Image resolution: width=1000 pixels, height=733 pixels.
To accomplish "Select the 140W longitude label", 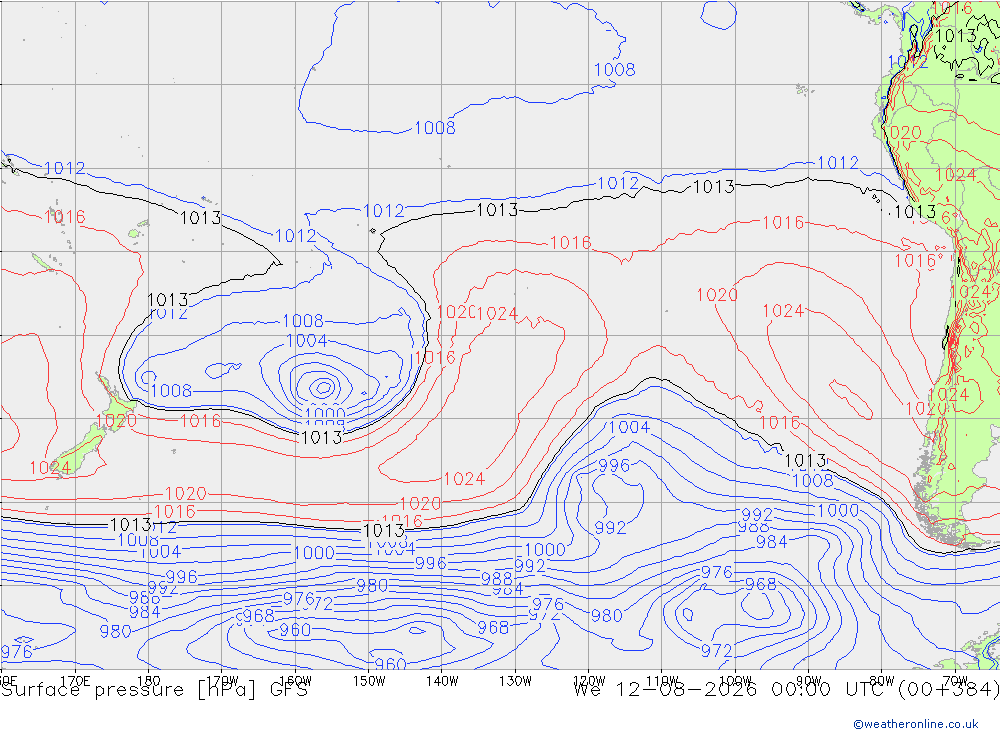I will (442, 681).
